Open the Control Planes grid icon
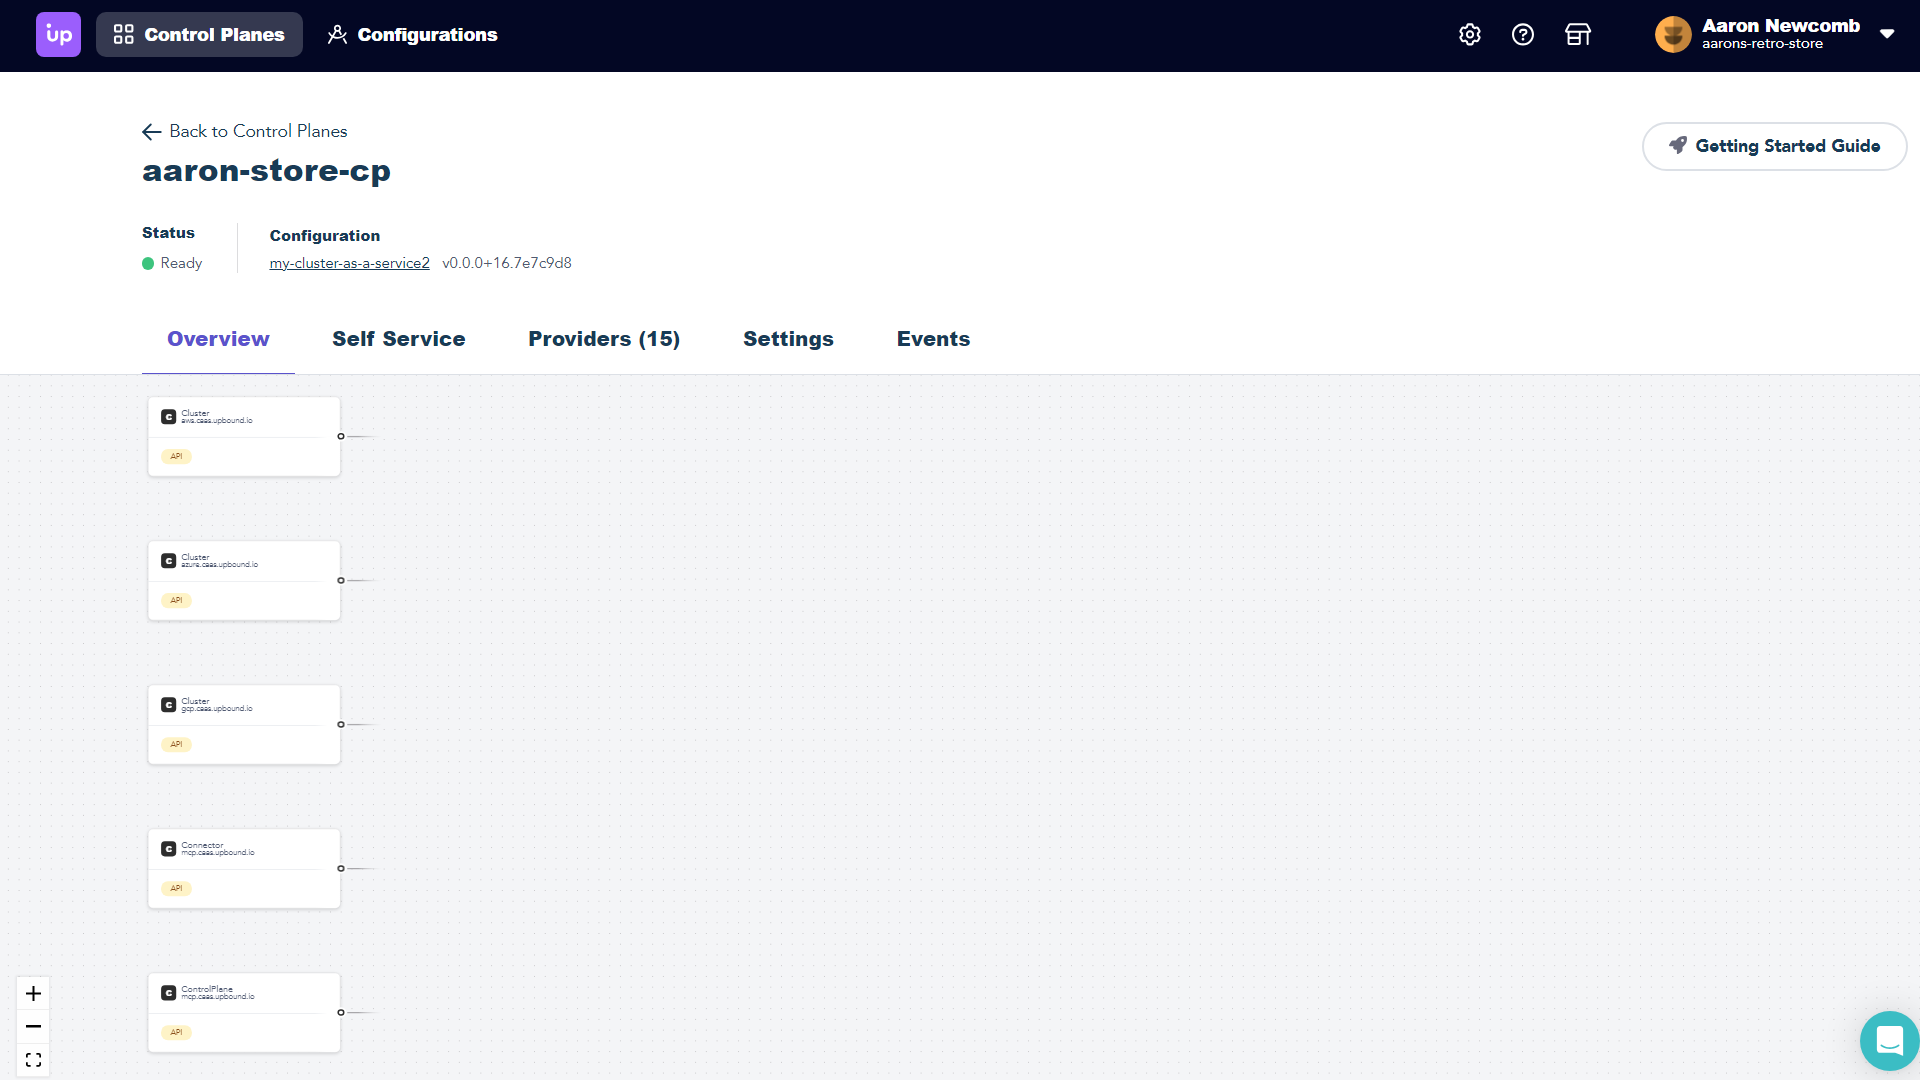 pyautogui.click(x=124, y=36)
